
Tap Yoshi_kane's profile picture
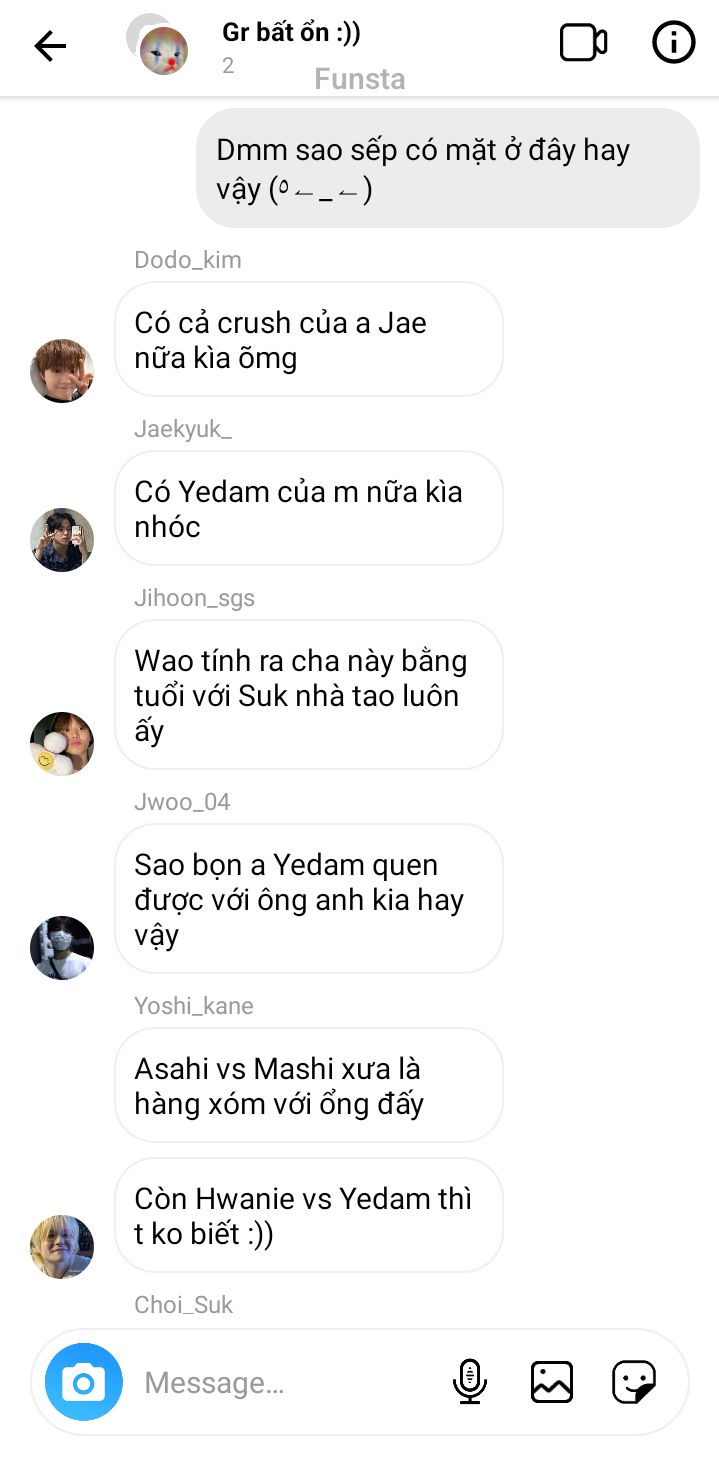62,1247
